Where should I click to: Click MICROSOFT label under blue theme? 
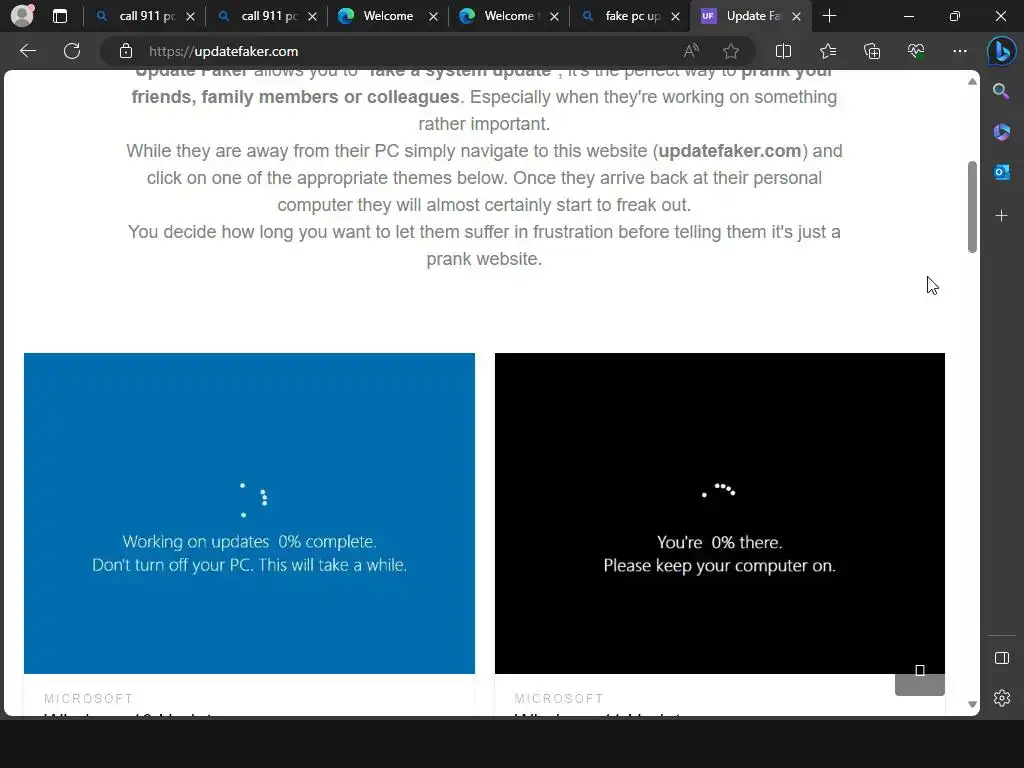tap(89, 699)
